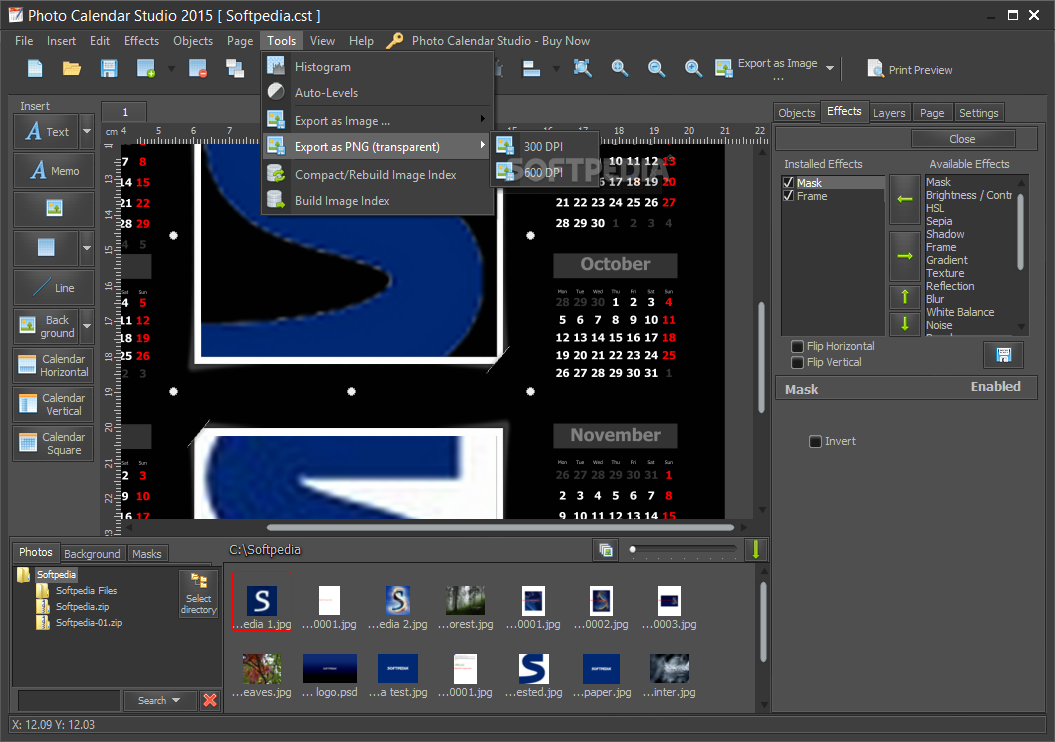Image resolution: width=1055 pixels, height=742 pixels.
Task: Click the Duplicate page toolbar icon
Action: pos(235,69)
